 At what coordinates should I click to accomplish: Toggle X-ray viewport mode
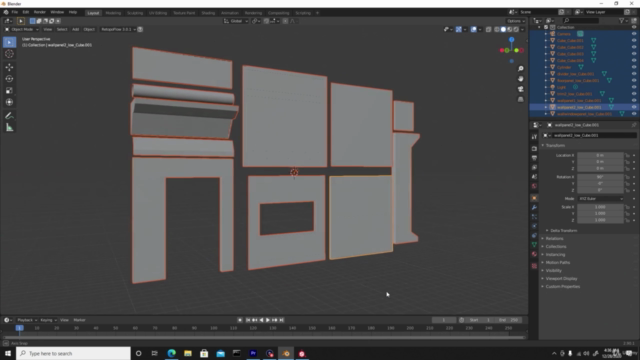489,29
